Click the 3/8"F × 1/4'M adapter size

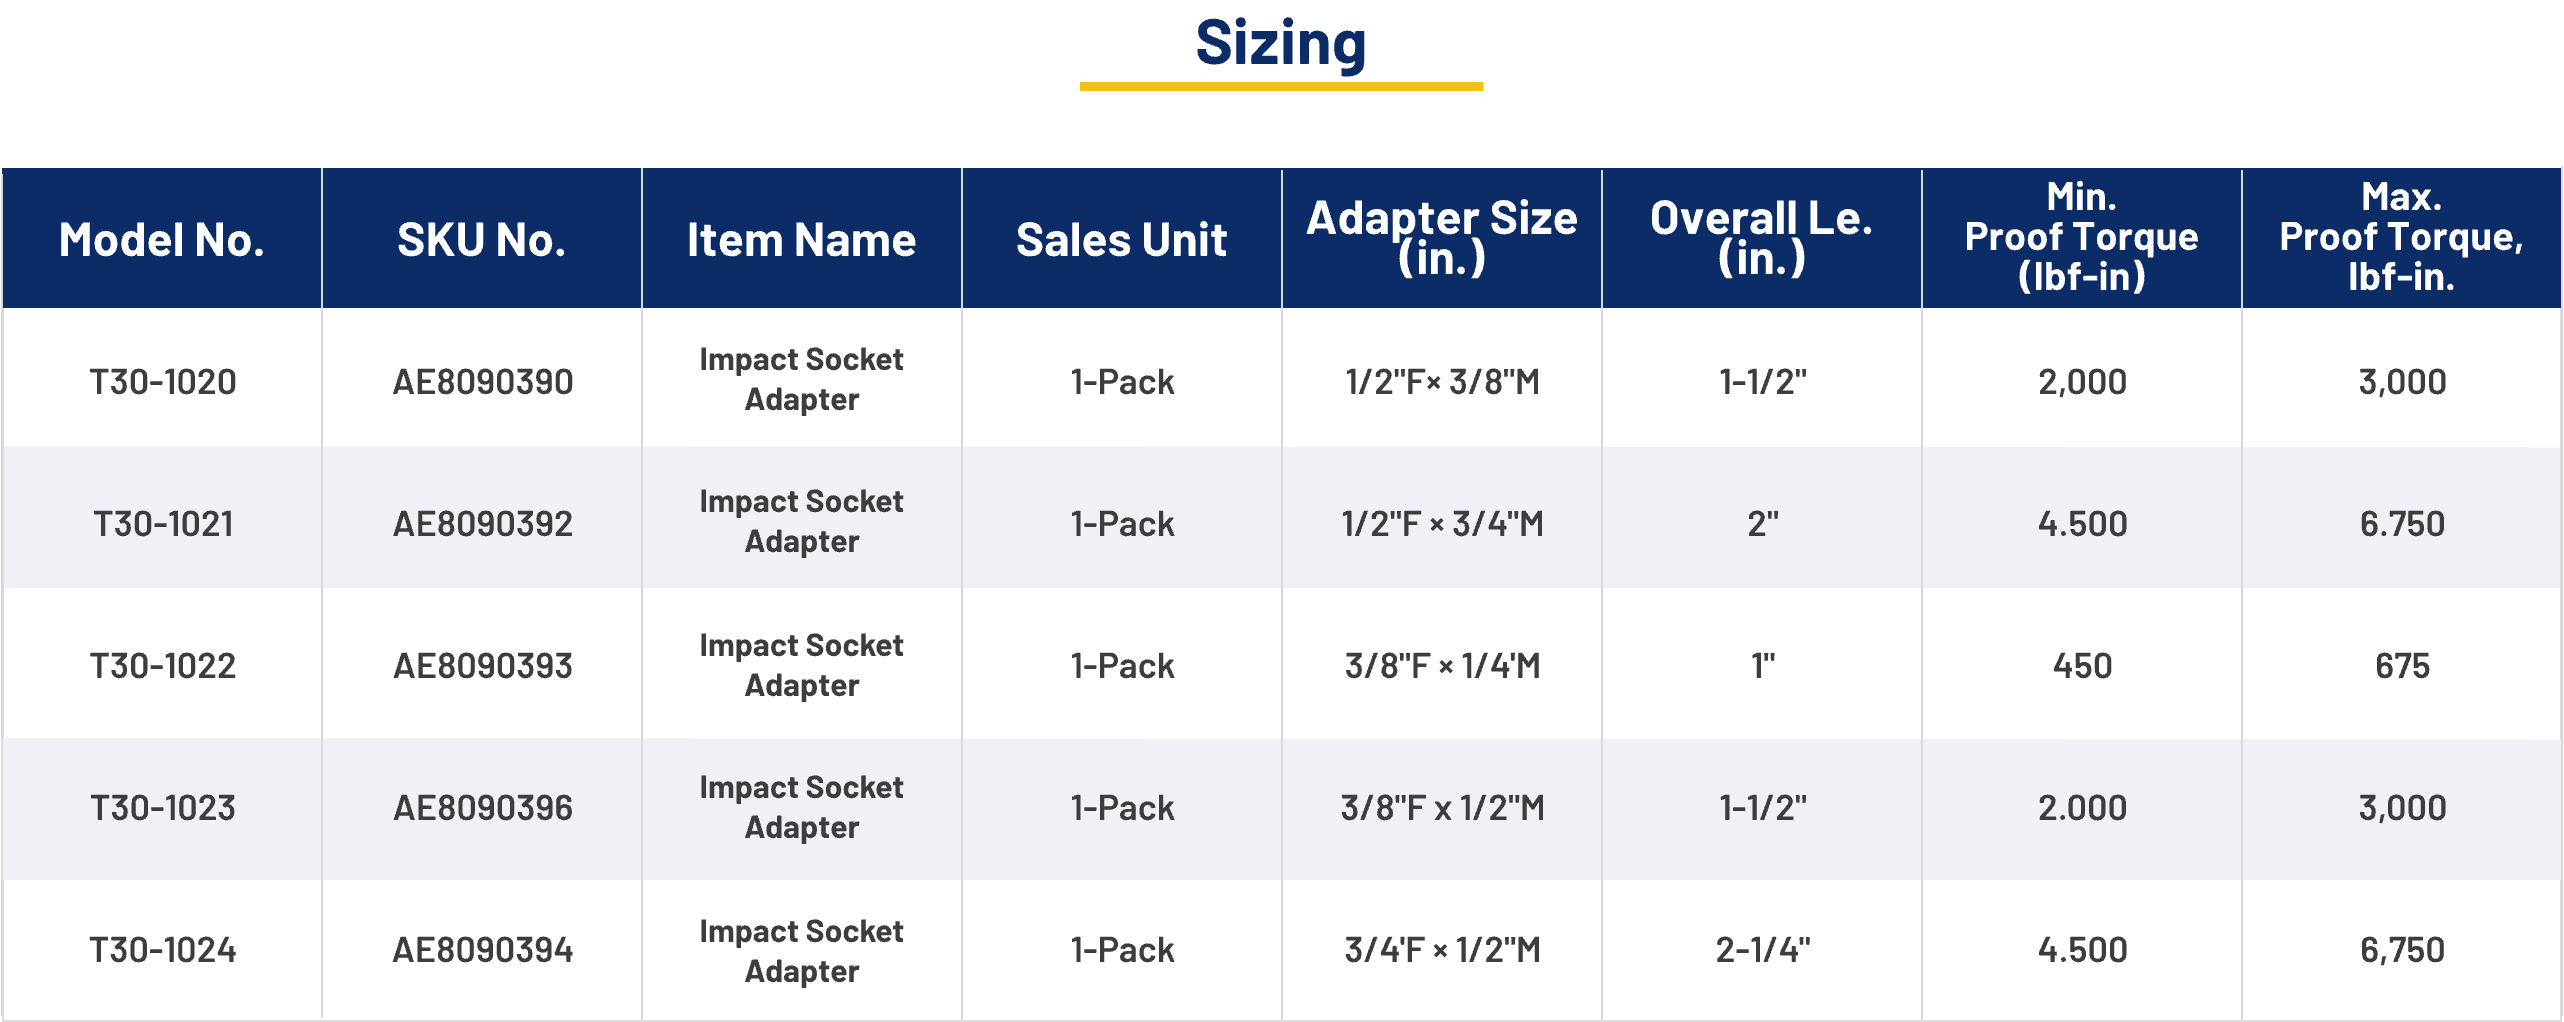point(1442,666)
